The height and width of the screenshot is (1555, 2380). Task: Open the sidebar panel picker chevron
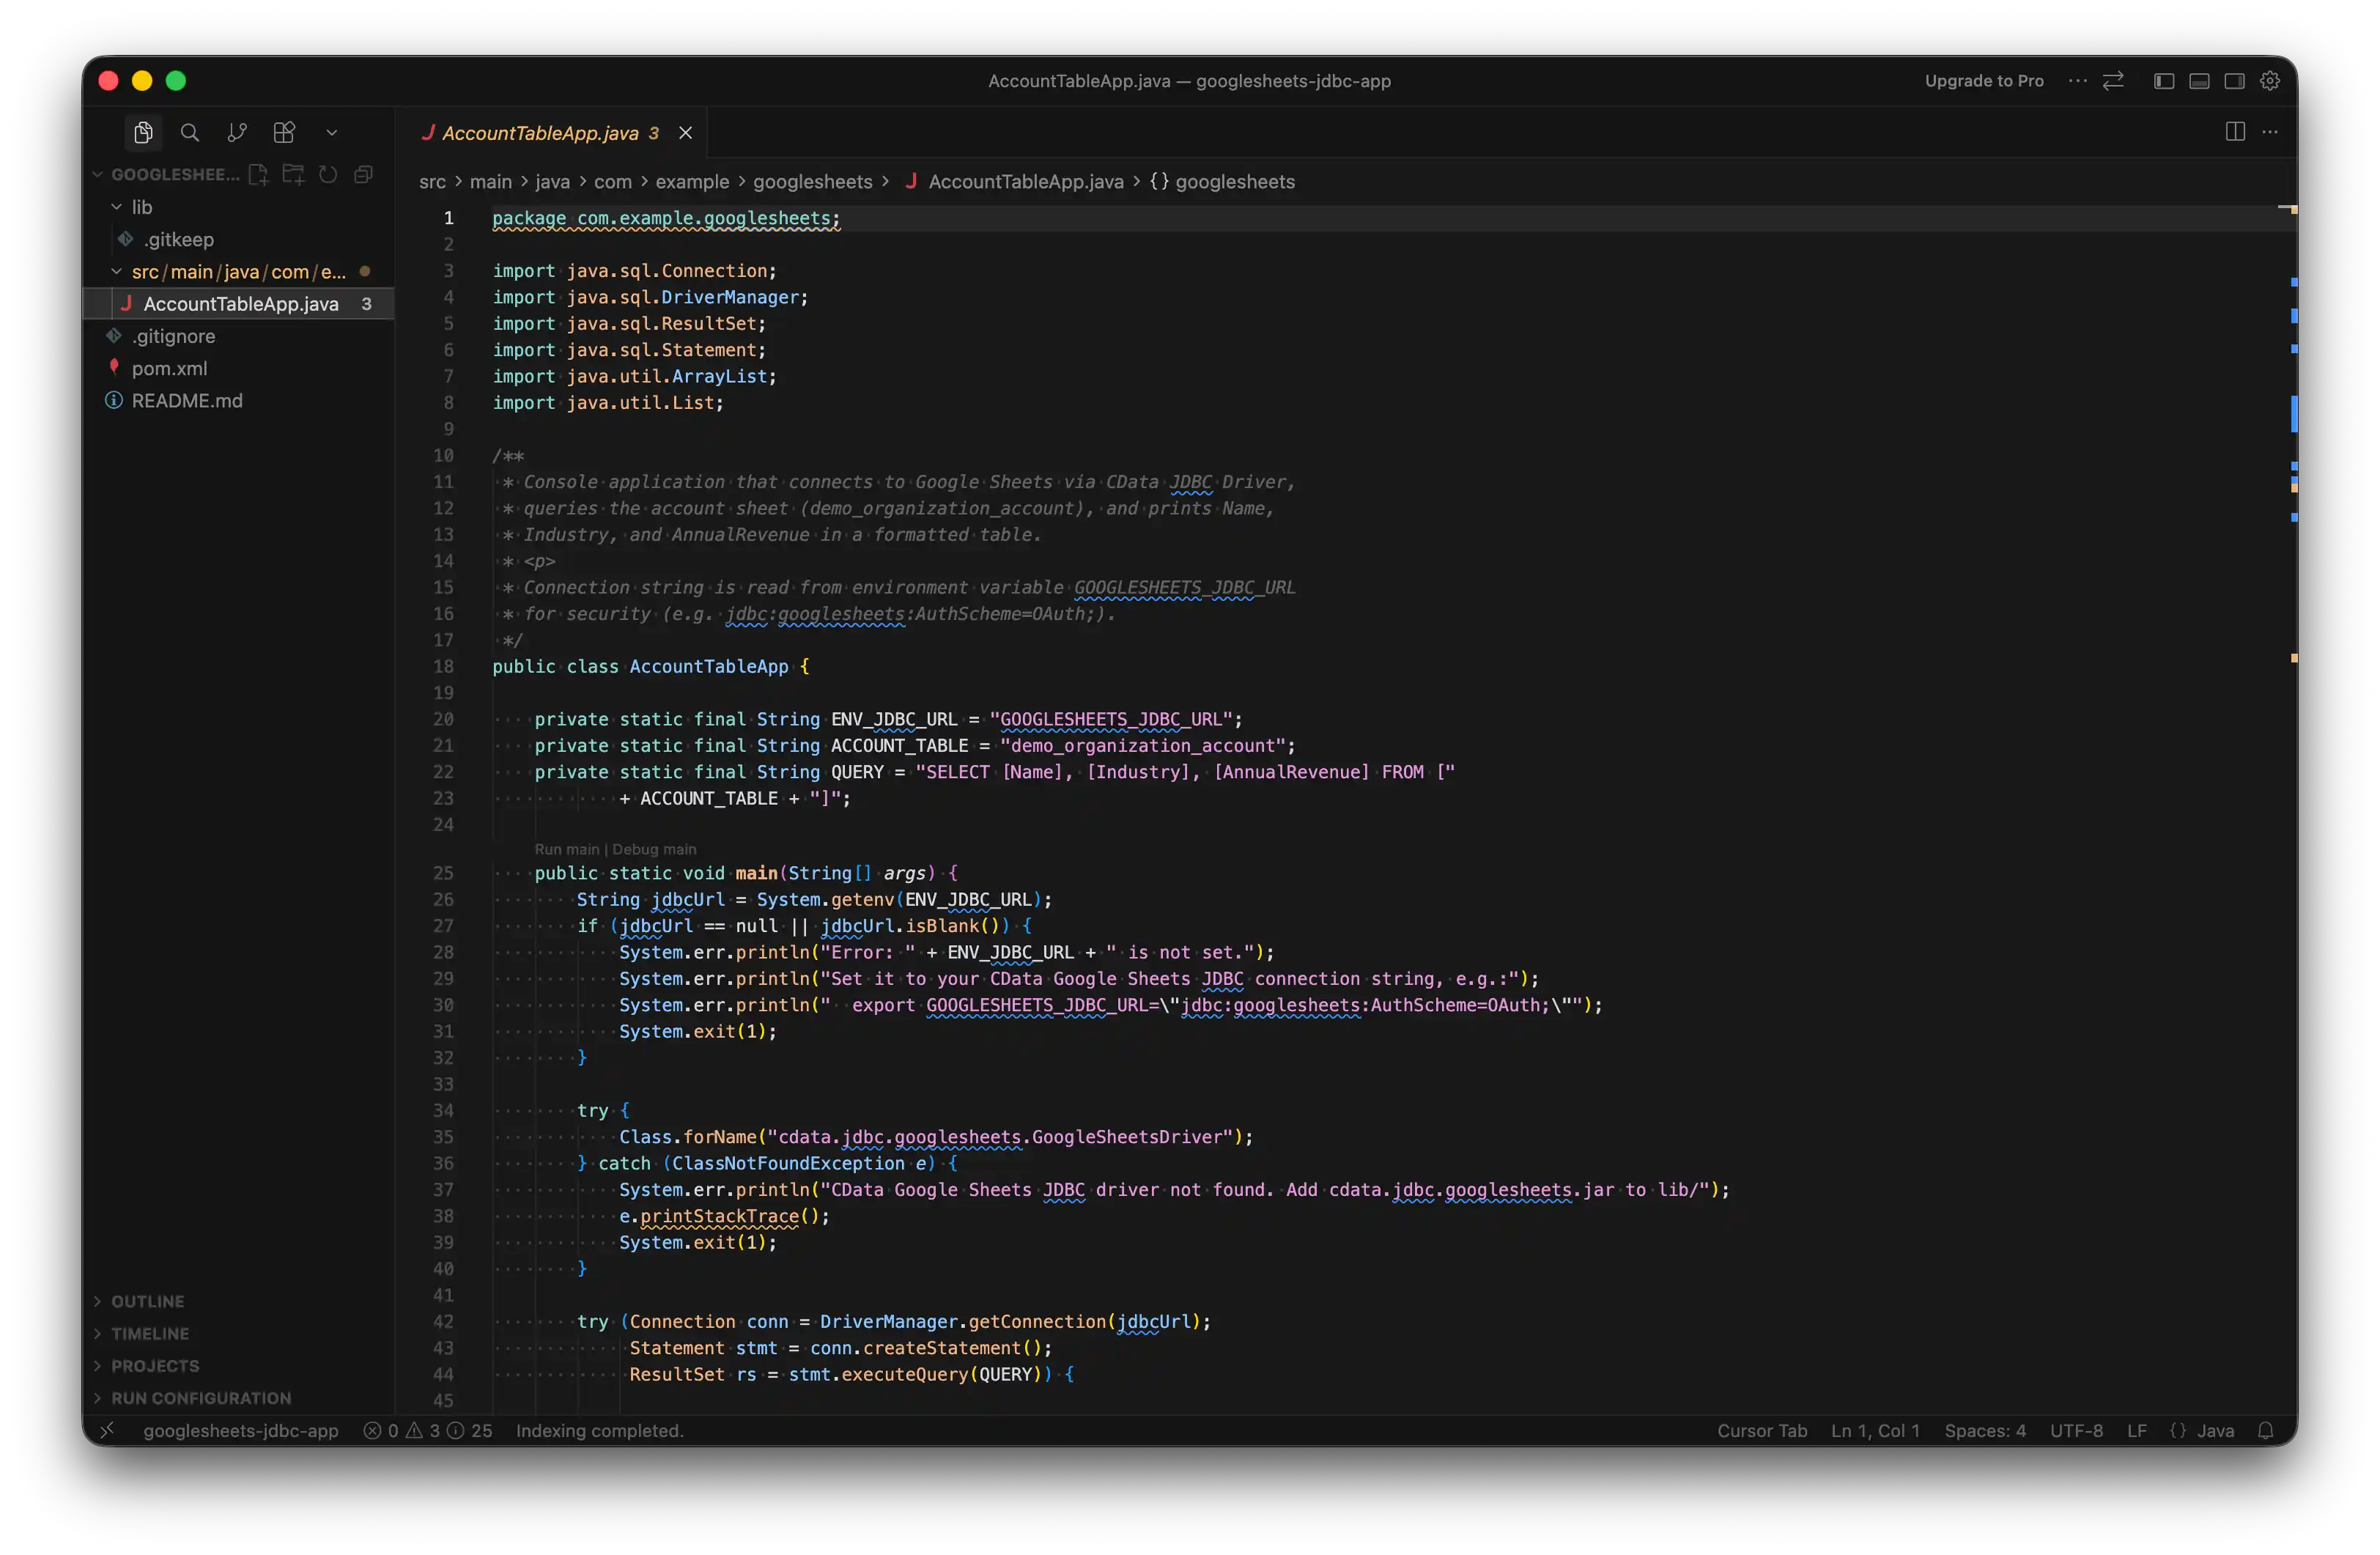(x=332, y=131)
